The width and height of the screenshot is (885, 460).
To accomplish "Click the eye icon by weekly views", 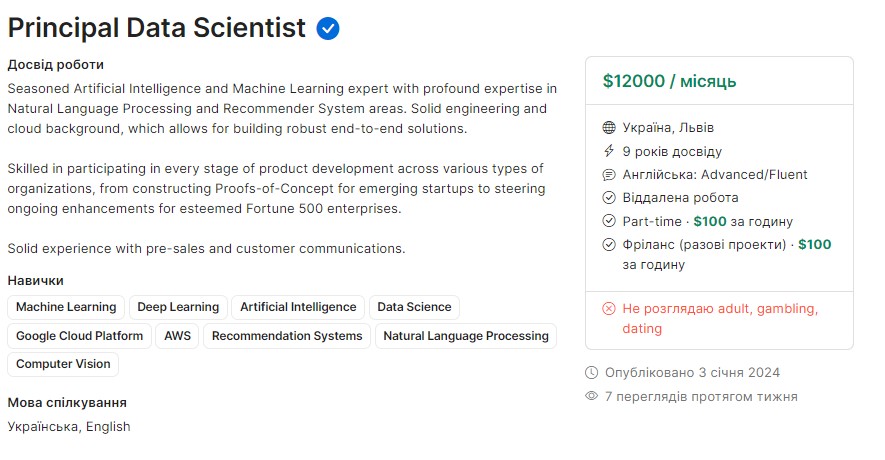I will (591, 396).
